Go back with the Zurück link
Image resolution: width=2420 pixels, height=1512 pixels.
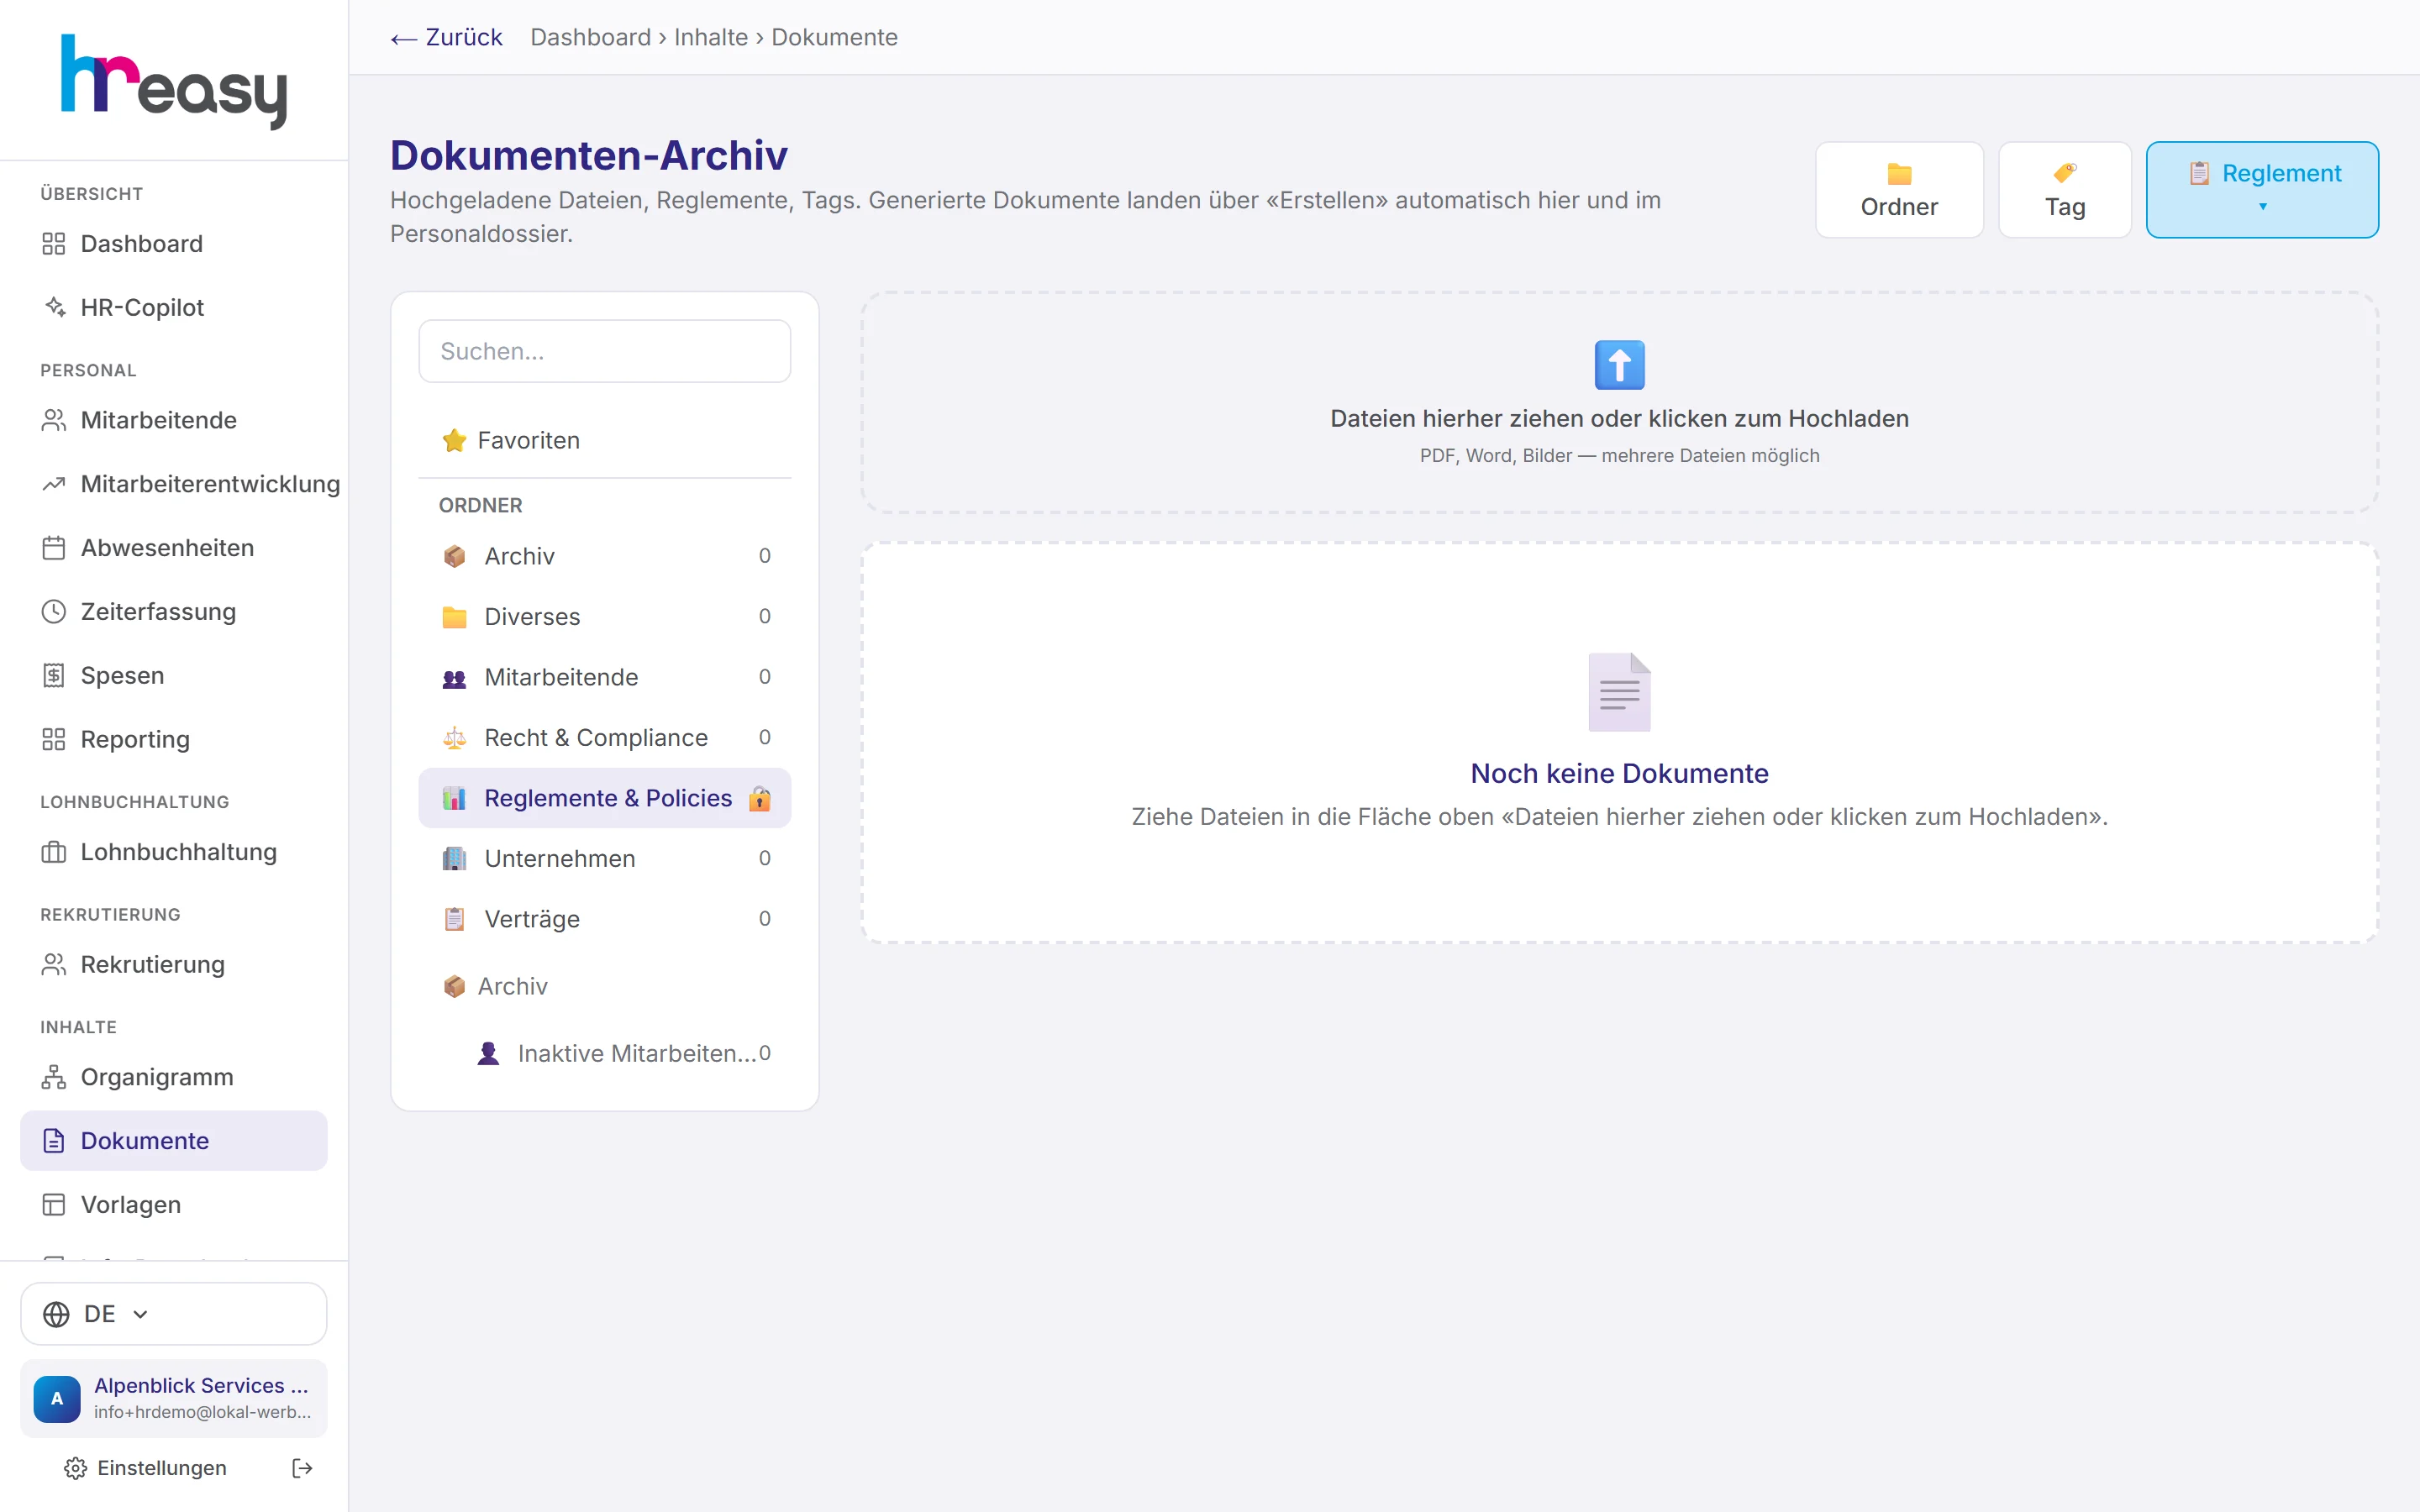(x=446, y=37)
